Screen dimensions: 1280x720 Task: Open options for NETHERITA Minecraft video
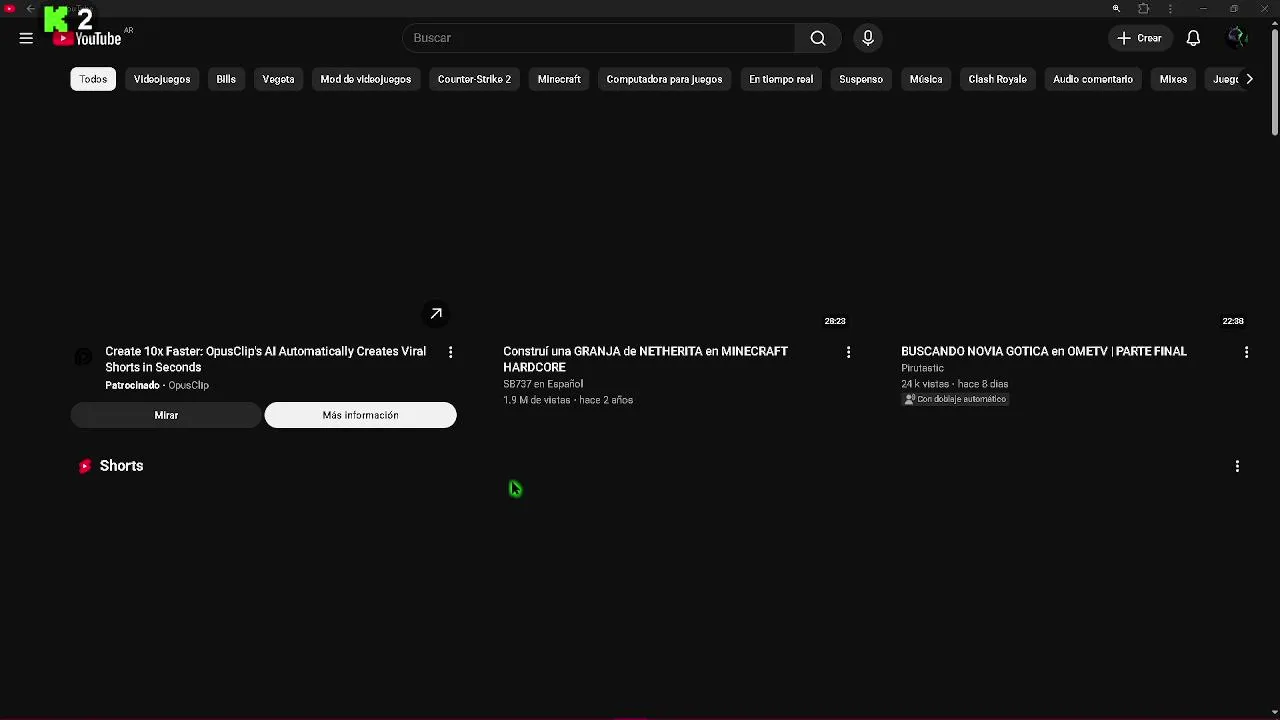[x=848, y=352]
